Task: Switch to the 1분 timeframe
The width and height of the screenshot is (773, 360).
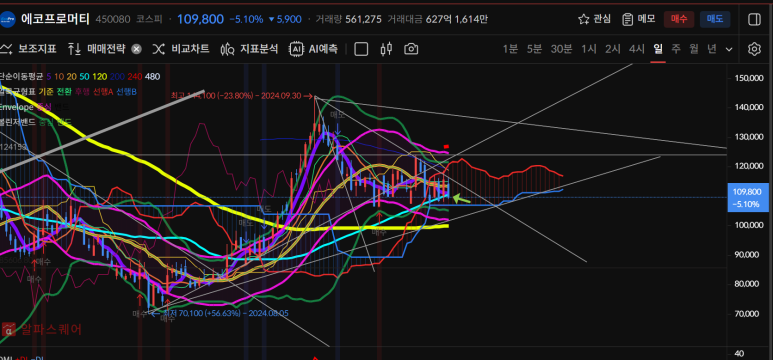Action: coord(510,49)
